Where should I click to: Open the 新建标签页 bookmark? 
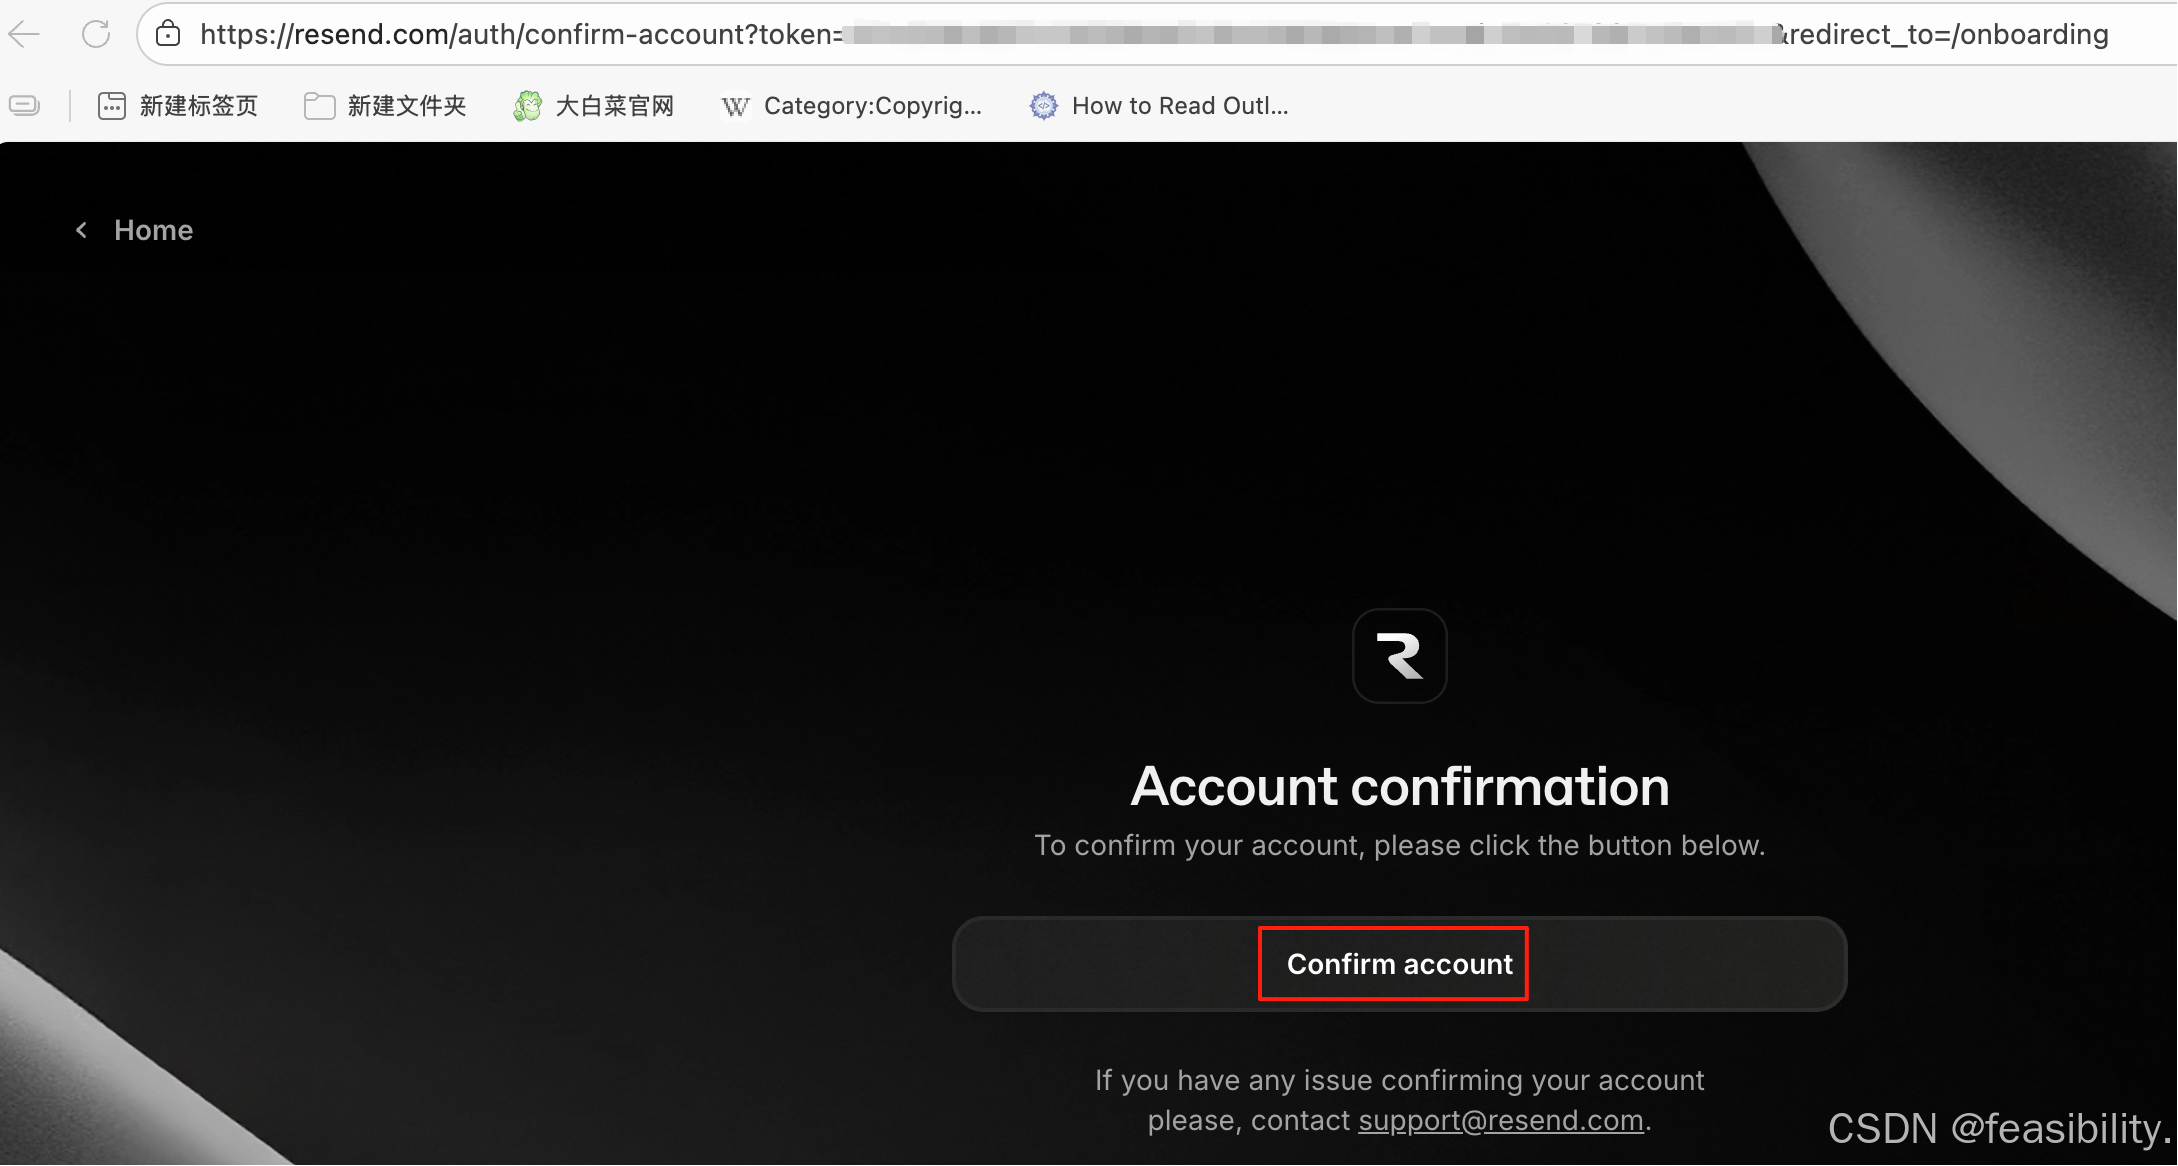pos(198,106)
